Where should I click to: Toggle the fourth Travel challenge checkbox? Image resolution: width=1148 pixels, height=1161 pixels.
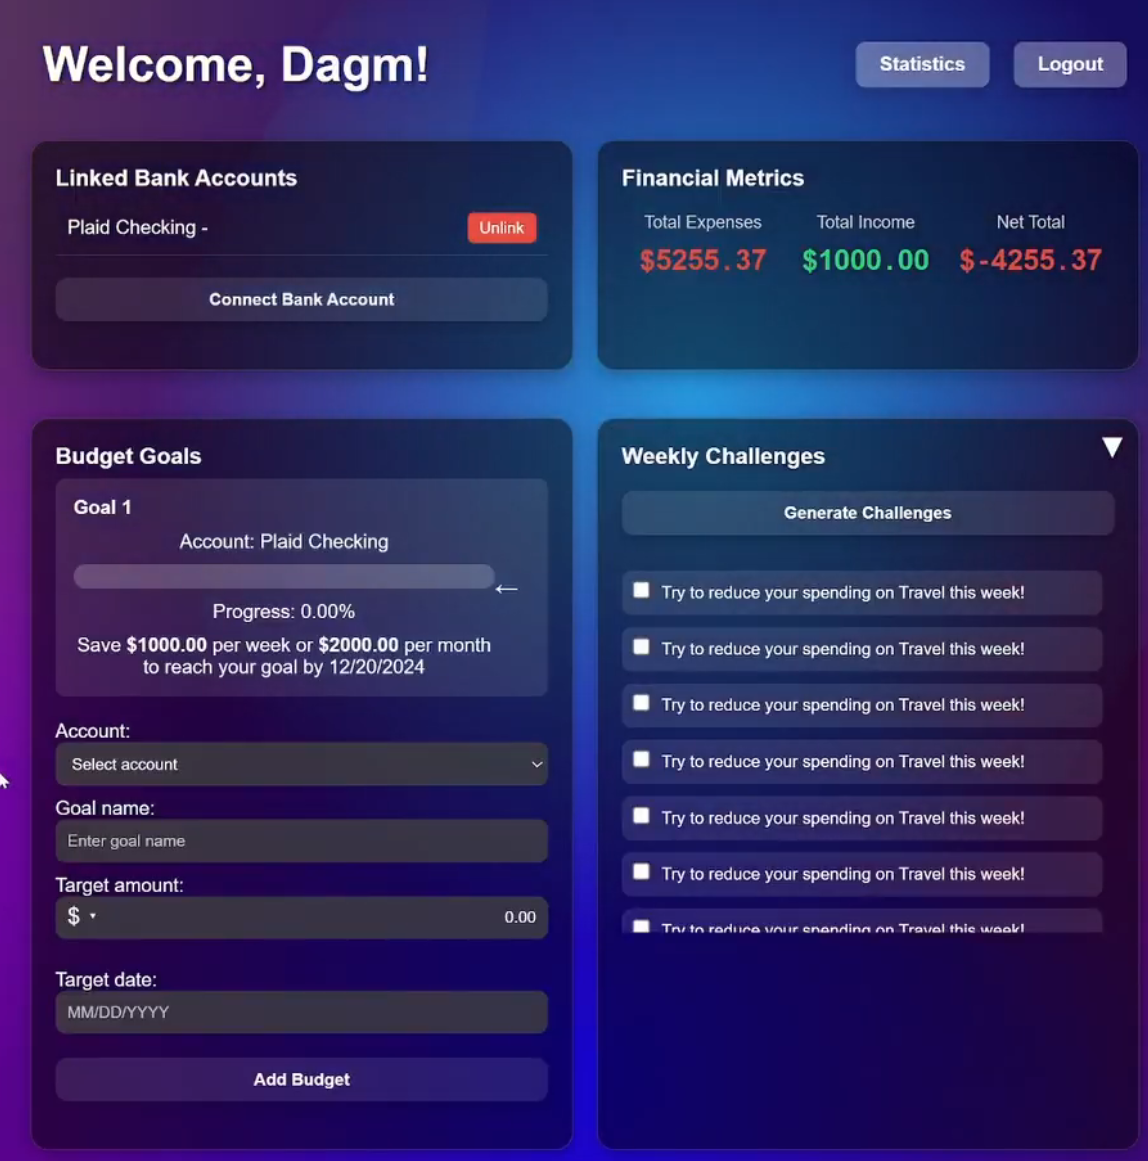coord(641,760)
